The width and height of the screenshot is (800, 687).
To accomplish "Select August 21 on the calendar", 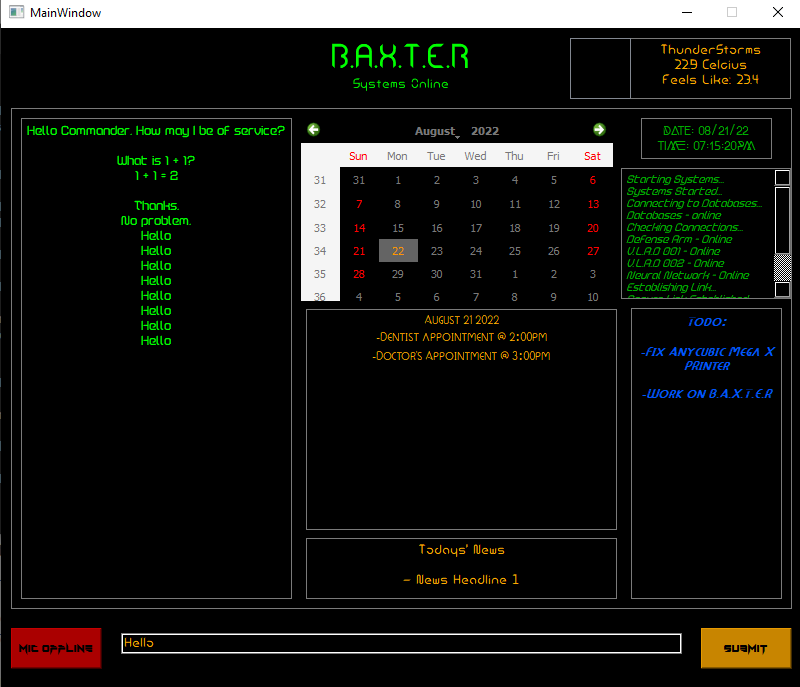I will [359, 251].
